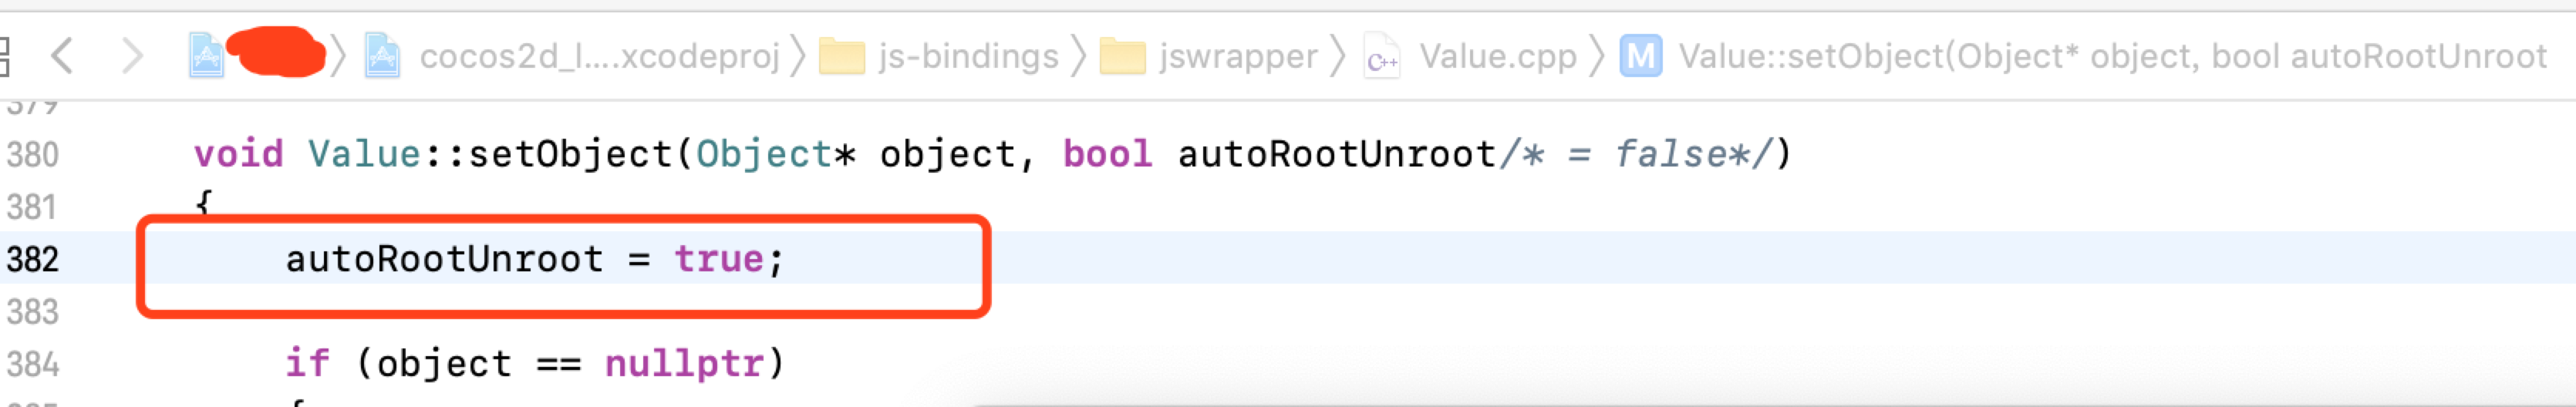Open the Value::setObject method breadcrumb
2576x407 pixels.
click(2112, 57)
